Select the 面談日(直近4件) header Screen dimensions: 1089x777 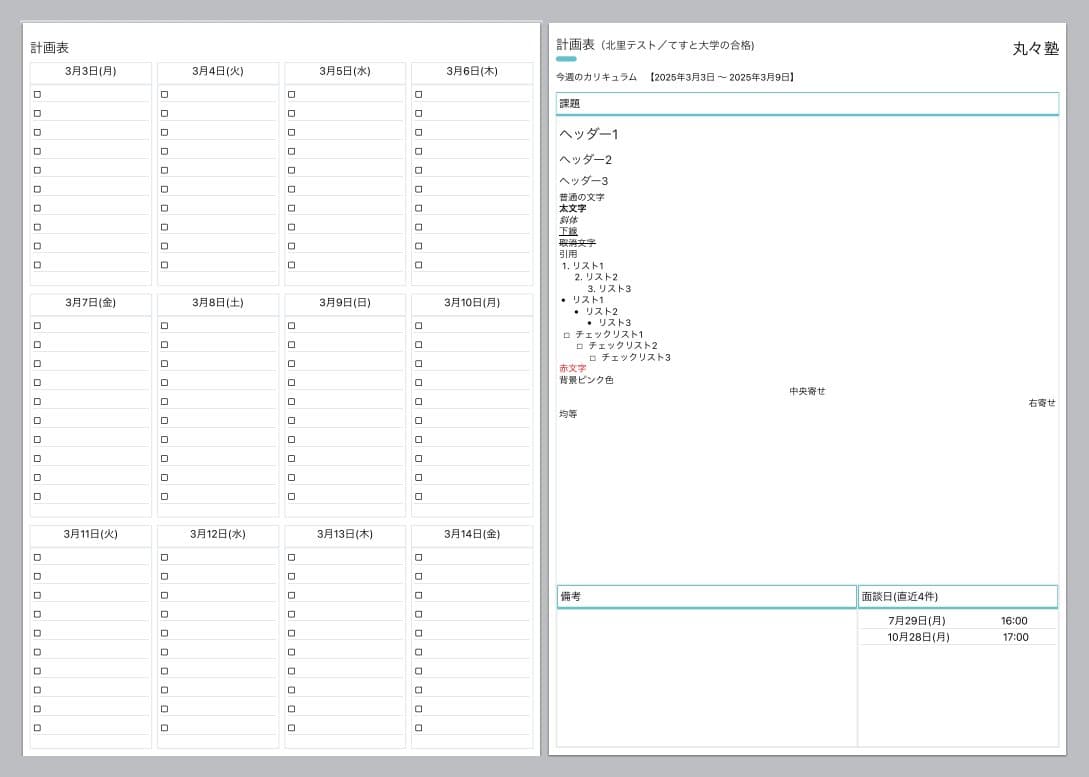click(x=957, y=597)
